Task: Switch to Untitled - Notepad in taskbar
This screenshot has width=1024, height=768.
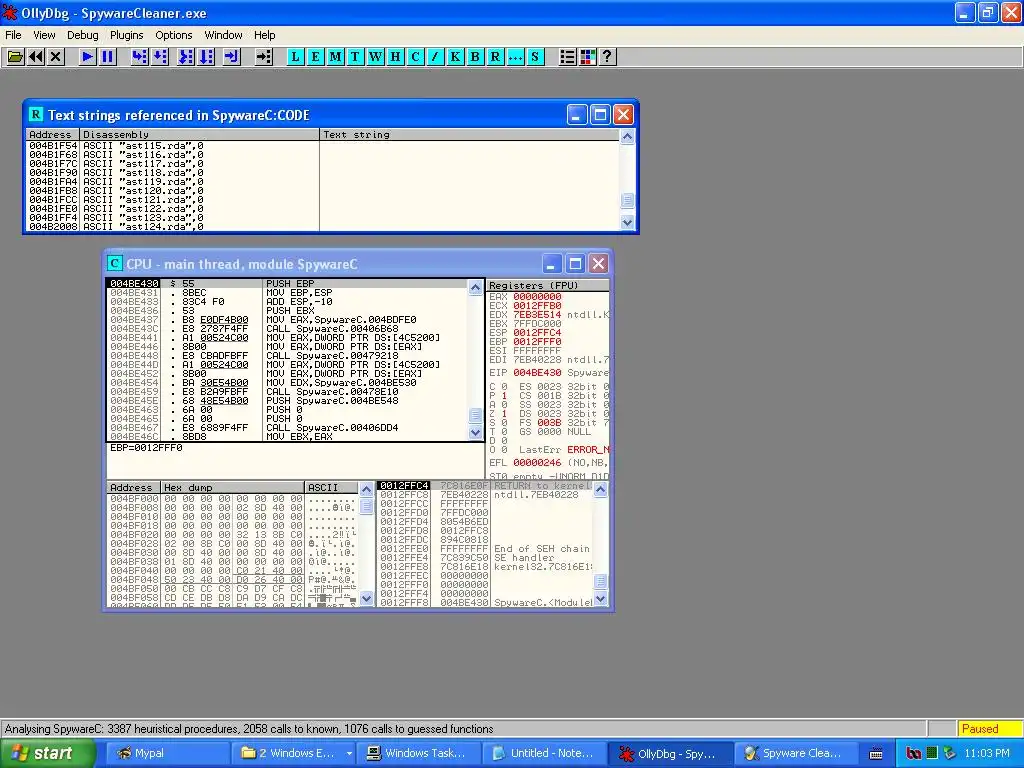Action: coord(543,753)
